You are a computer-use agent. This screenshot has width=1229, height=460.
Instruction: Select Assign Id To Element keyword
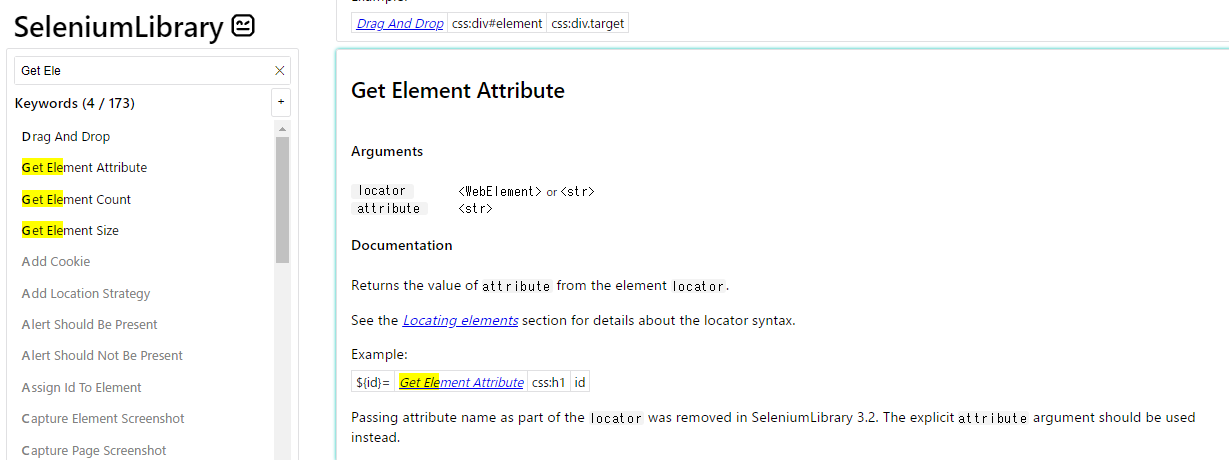click(x=82, y=387)
